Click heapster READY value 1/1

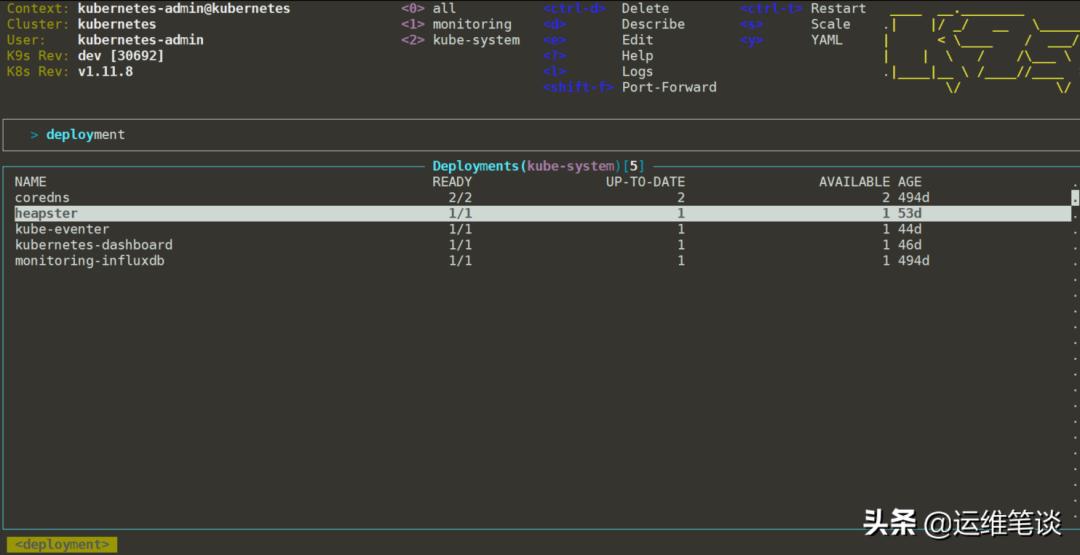point(460,213)
